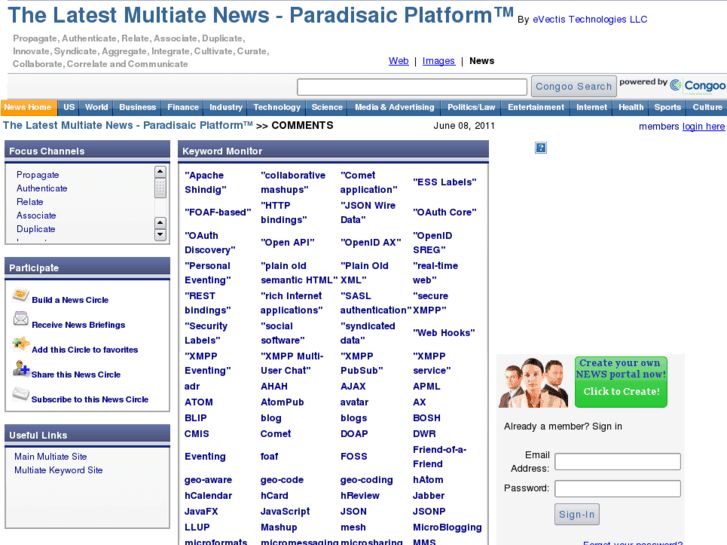
Task: Open the Science tab
Action: 327,107
